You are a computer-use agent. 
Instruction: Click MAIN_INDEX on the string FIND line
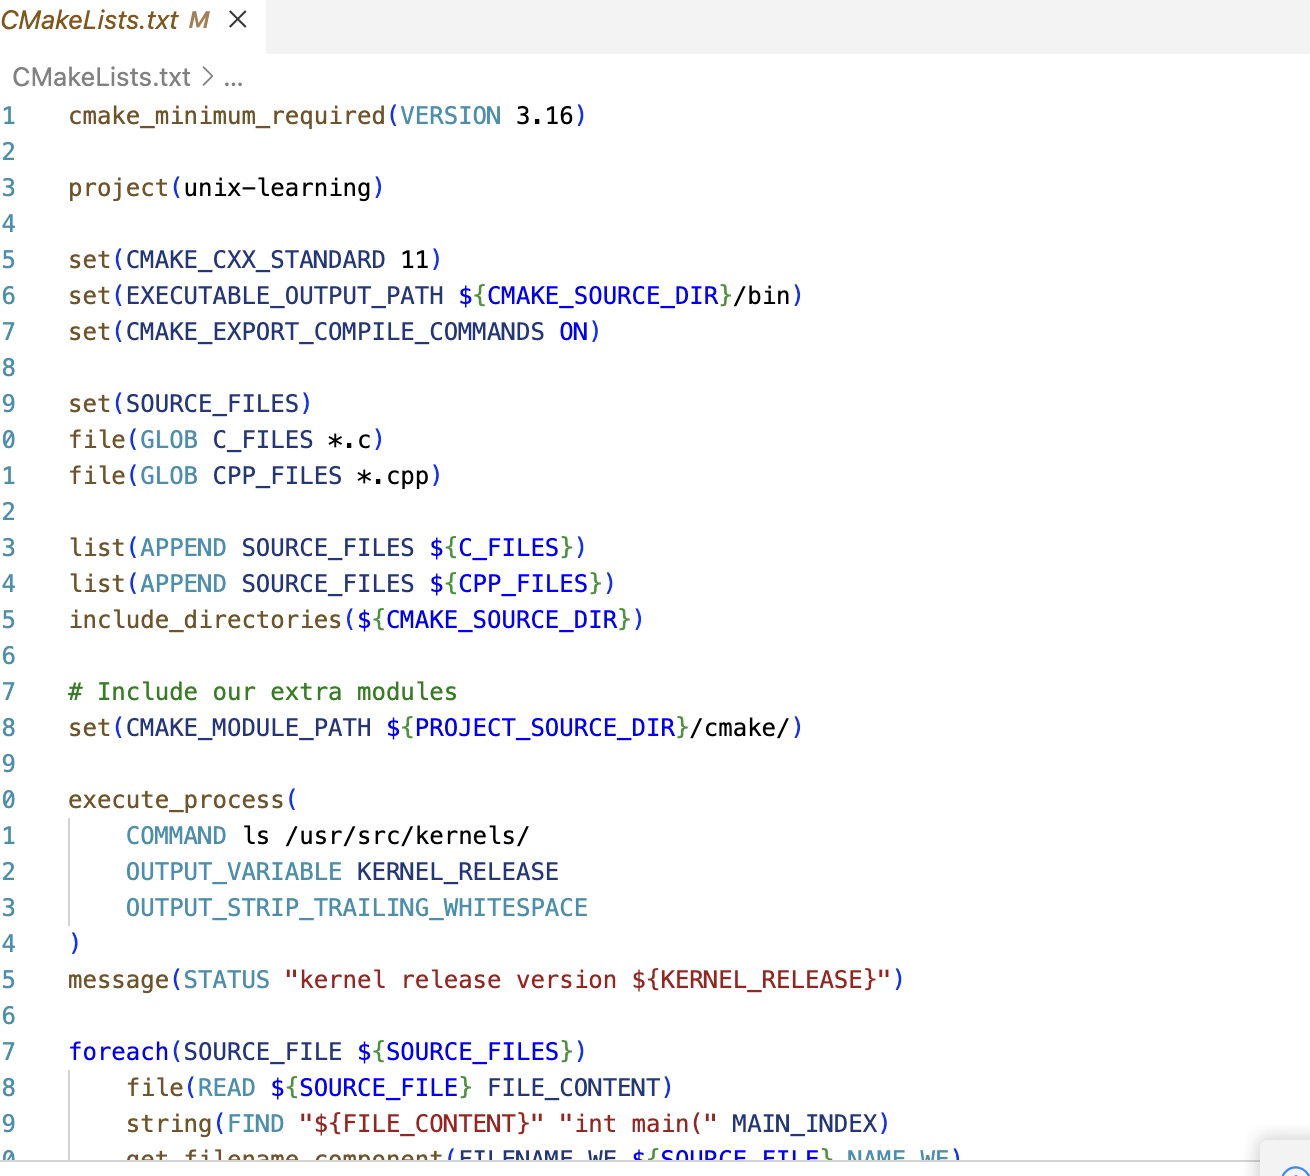[x=804, y=1124]
